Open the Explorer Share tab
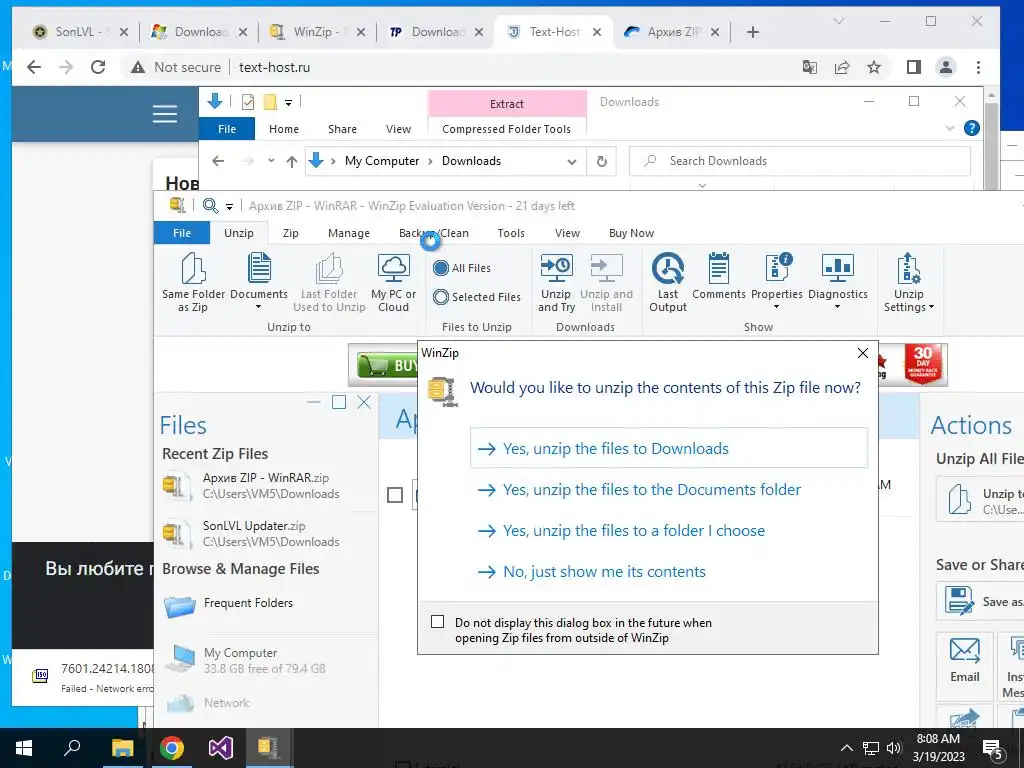The image size is (1024, 768). (x=342, y=129)
